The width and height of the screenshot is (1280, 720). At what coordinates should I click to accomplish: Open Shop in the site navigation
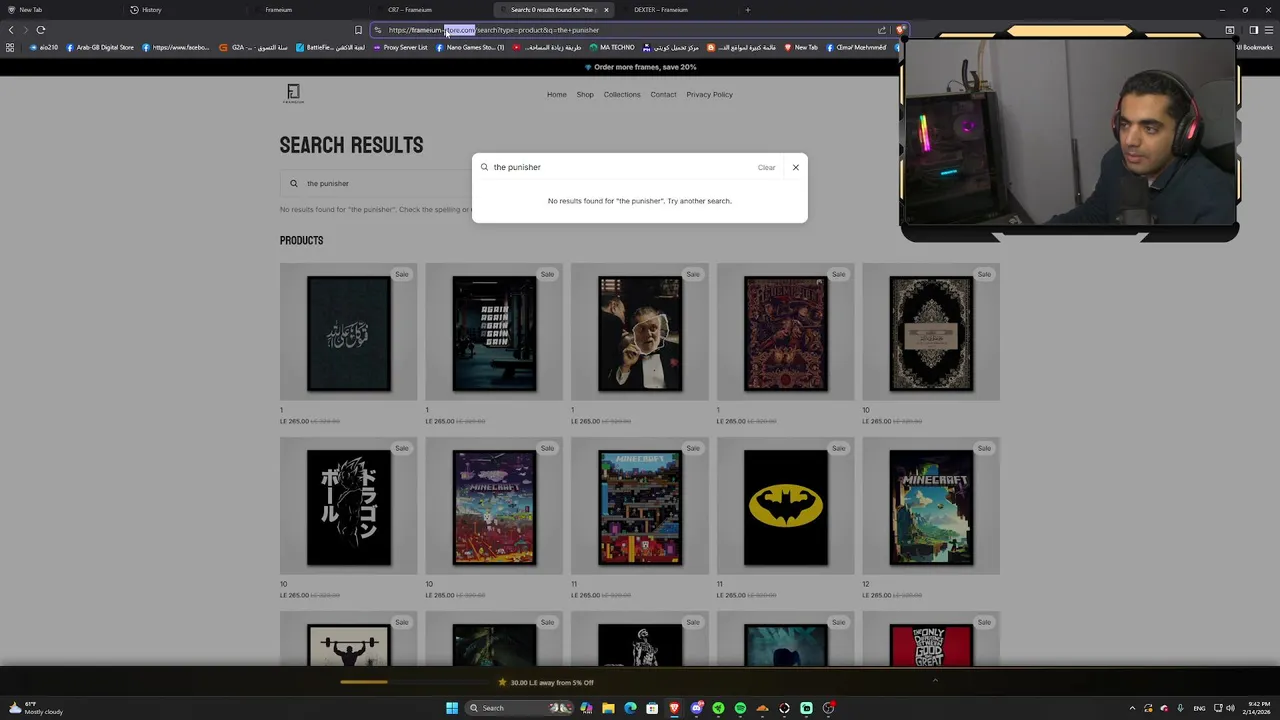pyautogui.click(x=585, y=94)
